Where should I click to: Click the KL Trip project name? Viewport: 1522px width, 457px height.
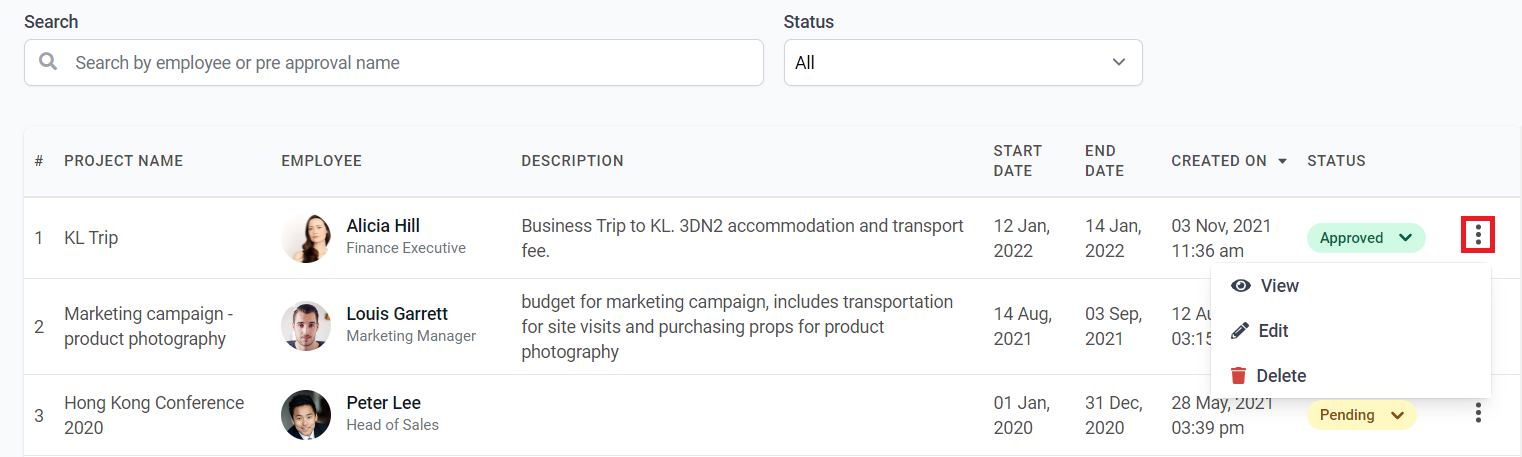91,238
